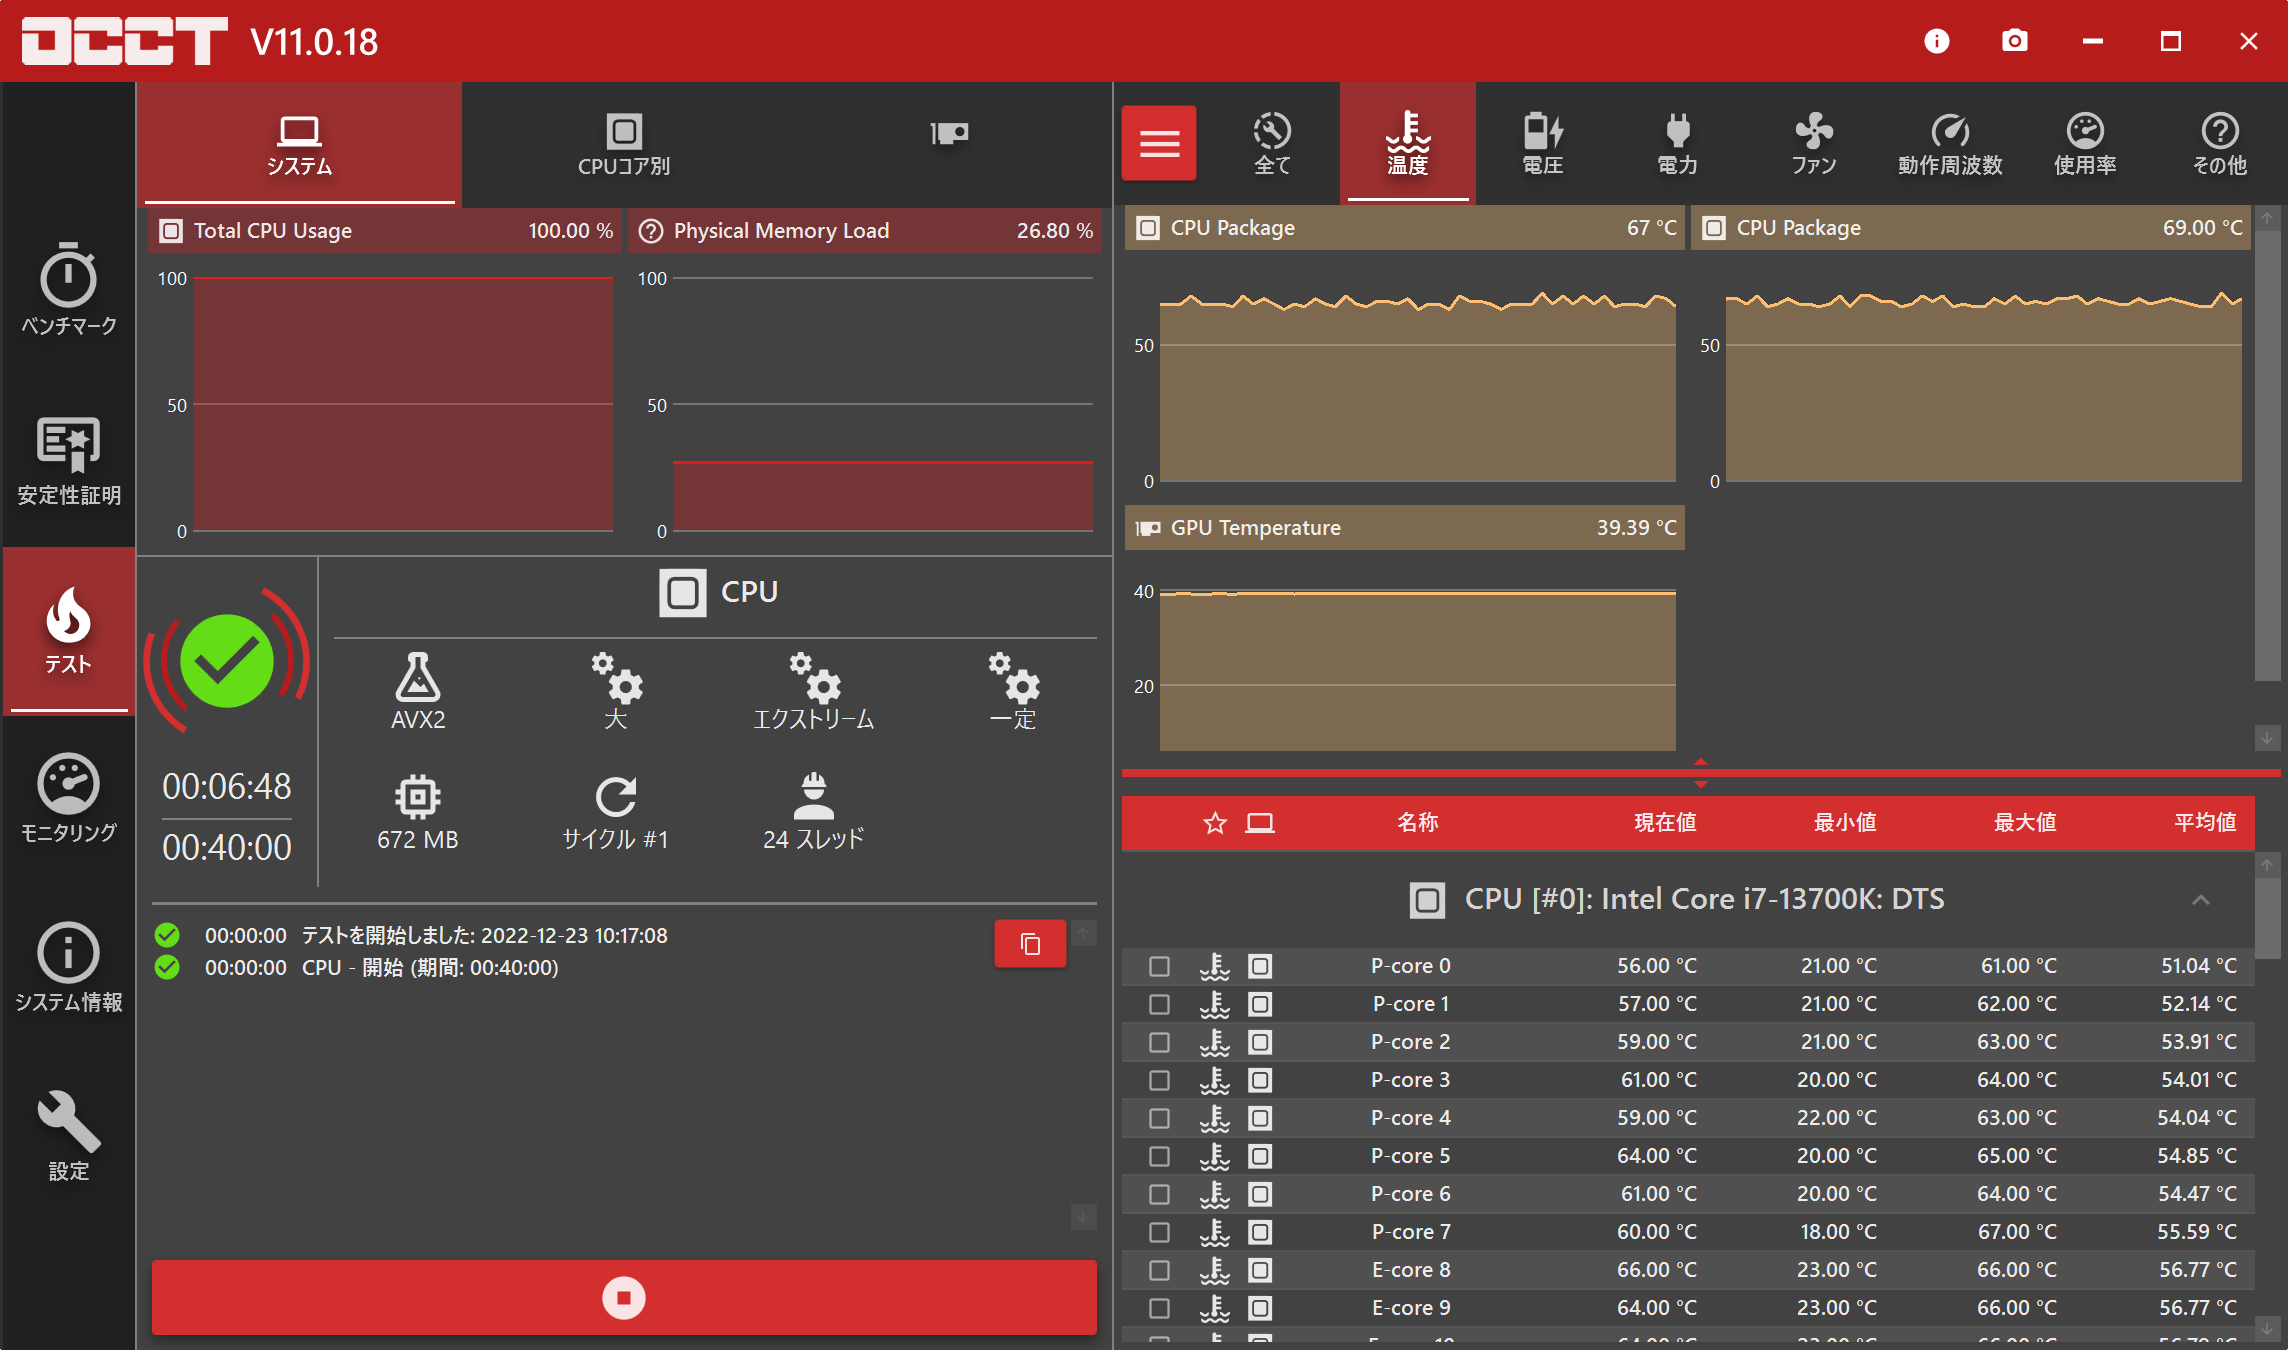
Task: Click the log scroll-down arrow
Action: pyautogui.click(x=1083, y=1216)
